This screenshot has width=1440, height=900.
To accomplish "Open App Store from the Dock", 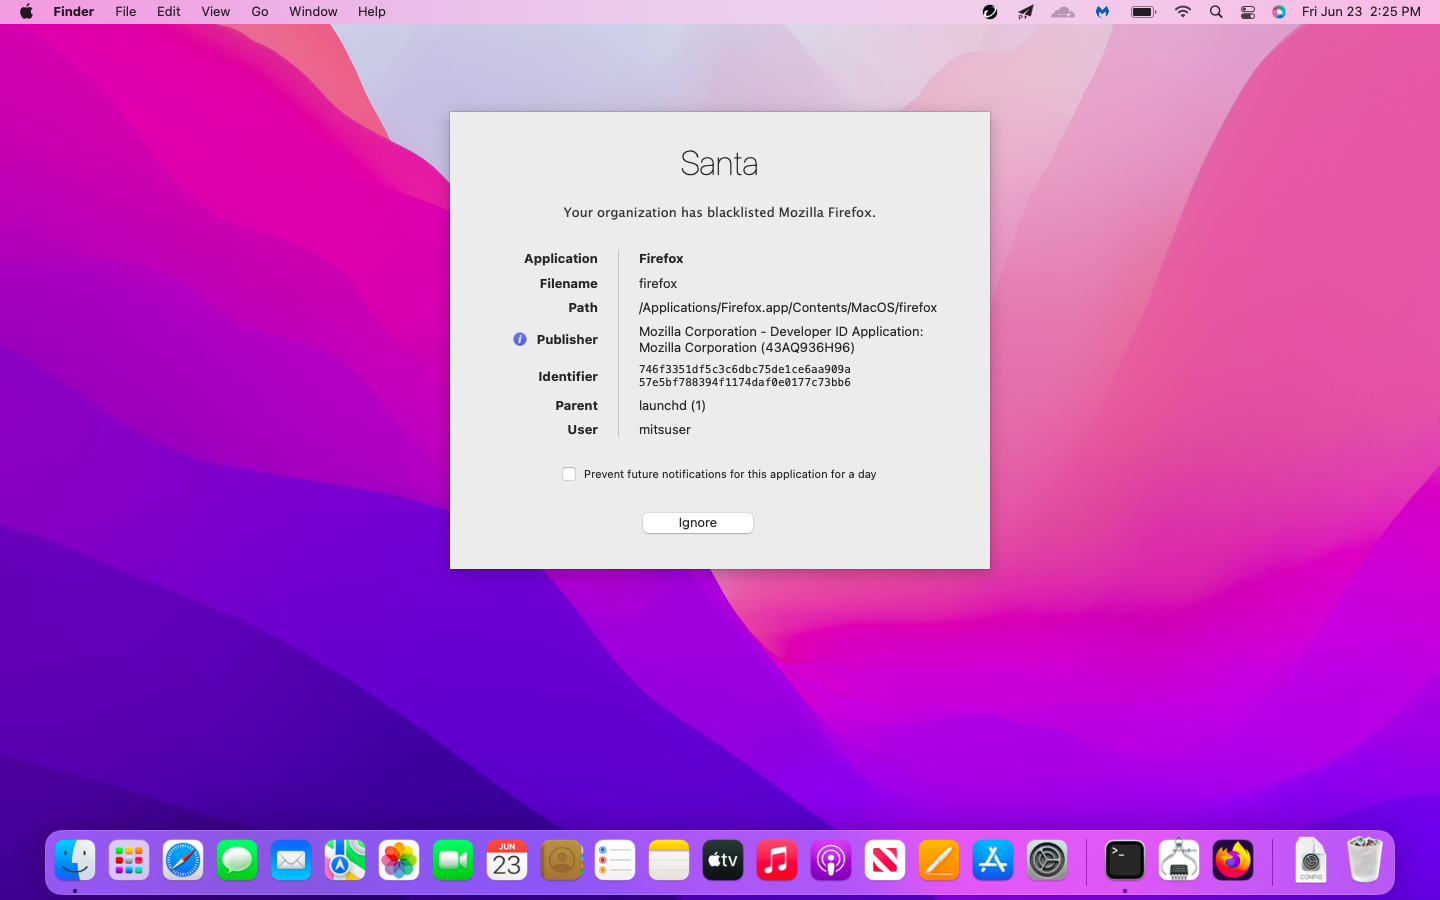I will (x=993, y=860).
